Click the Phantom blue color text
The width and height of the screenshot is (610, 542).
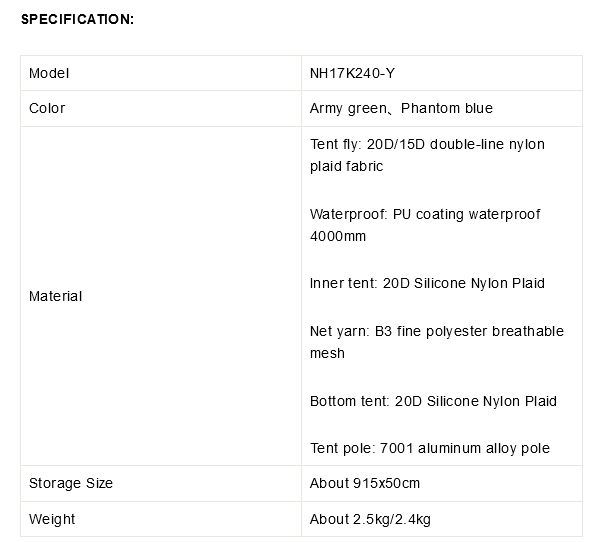click(x=446, y=108)
